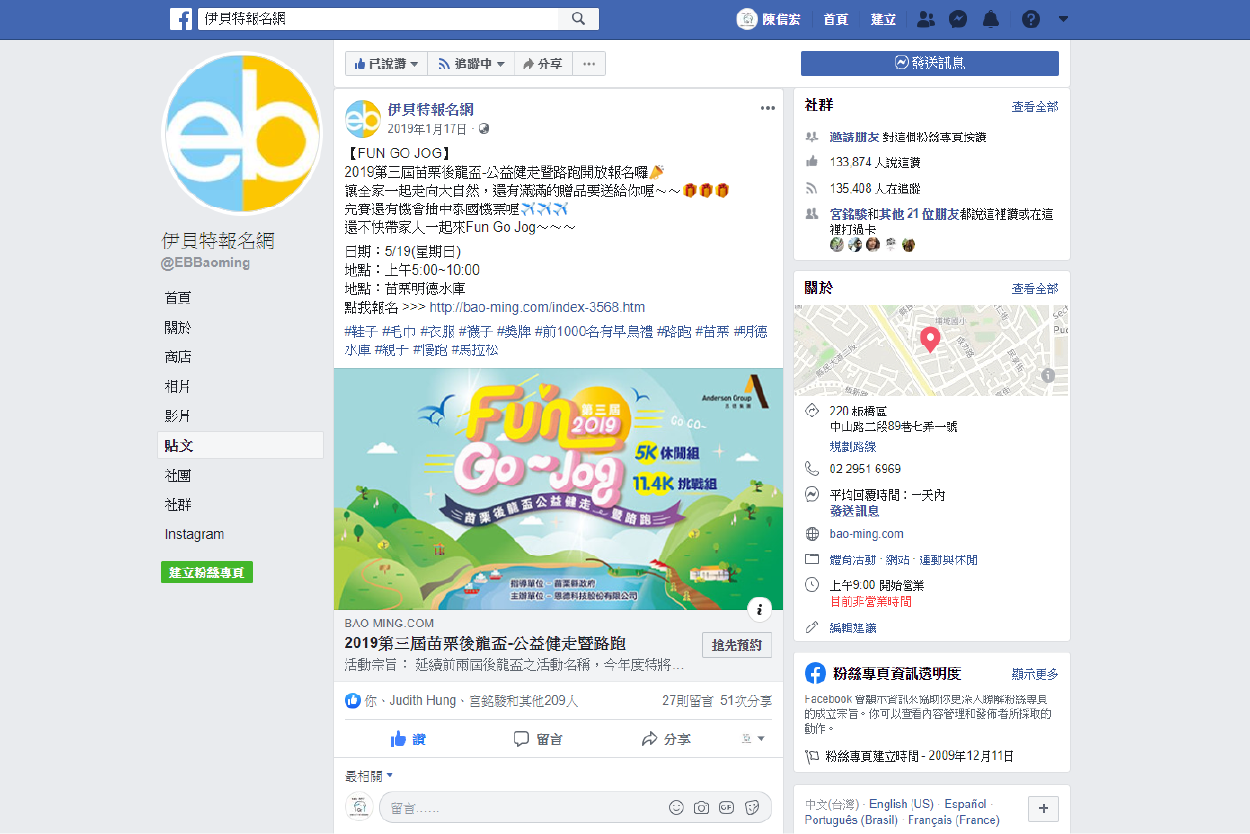This screenshot has width=1250, height=834.
Task: Open the help question mark icon
Action: pos(1031,19)
